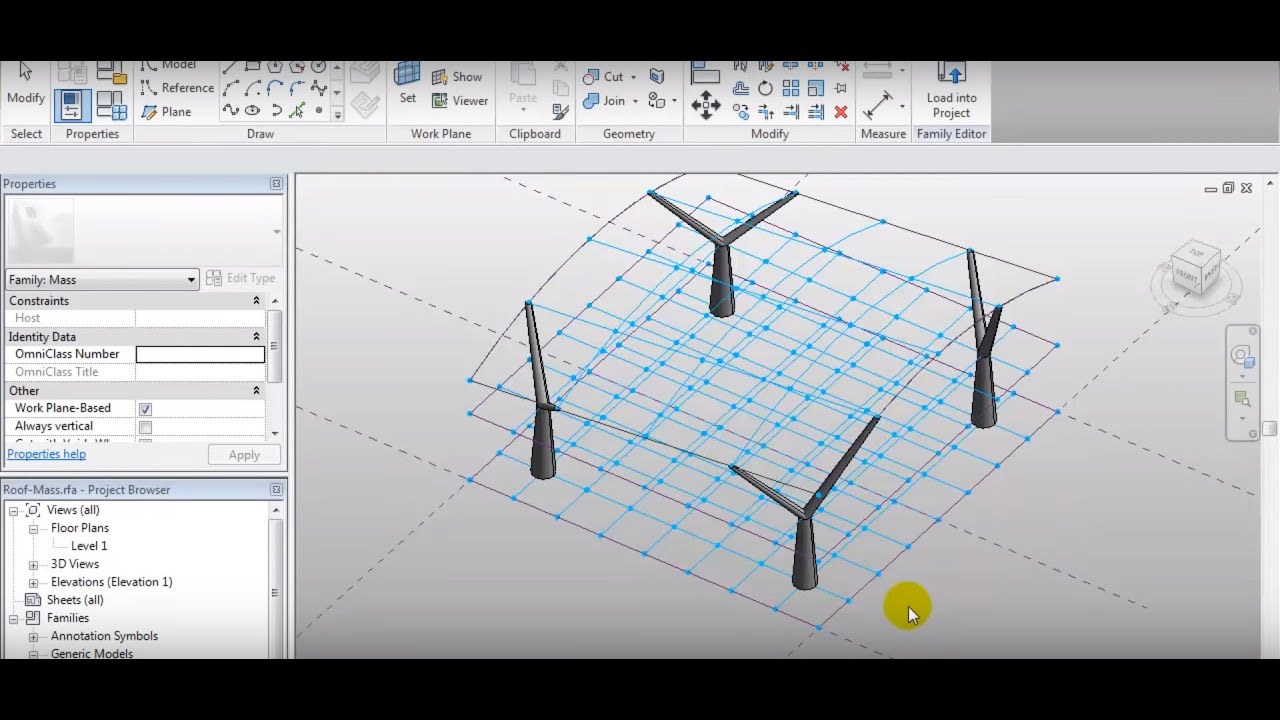Click the OmniClass Number input field
1280x720 pixels.
(x=200, y=354)
